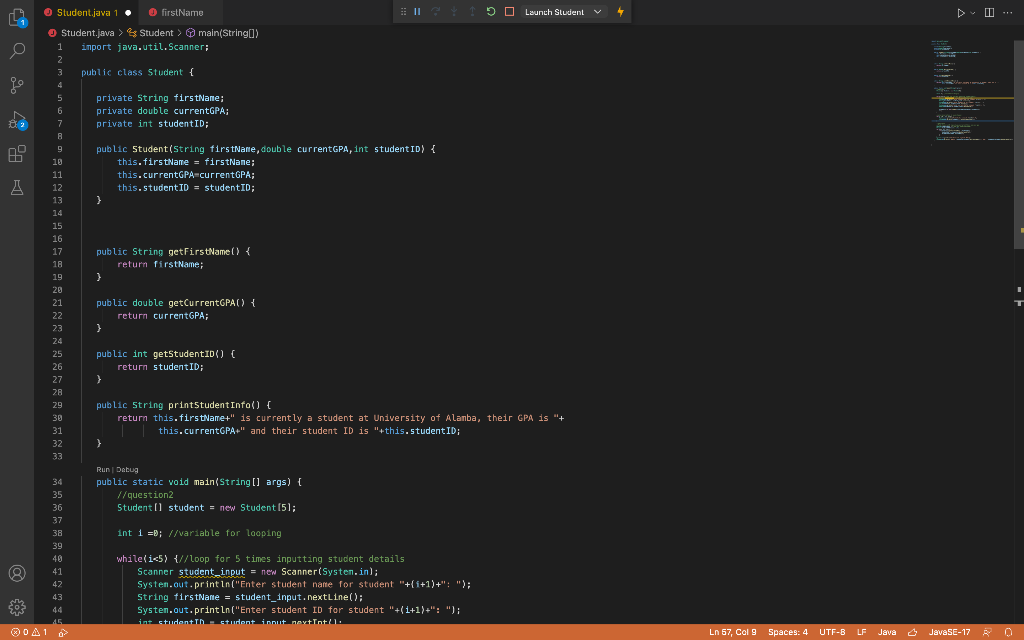Switch to the firstName tab
The width and height of the screenshot is (1024, 640).
click(x=182, y=12)
